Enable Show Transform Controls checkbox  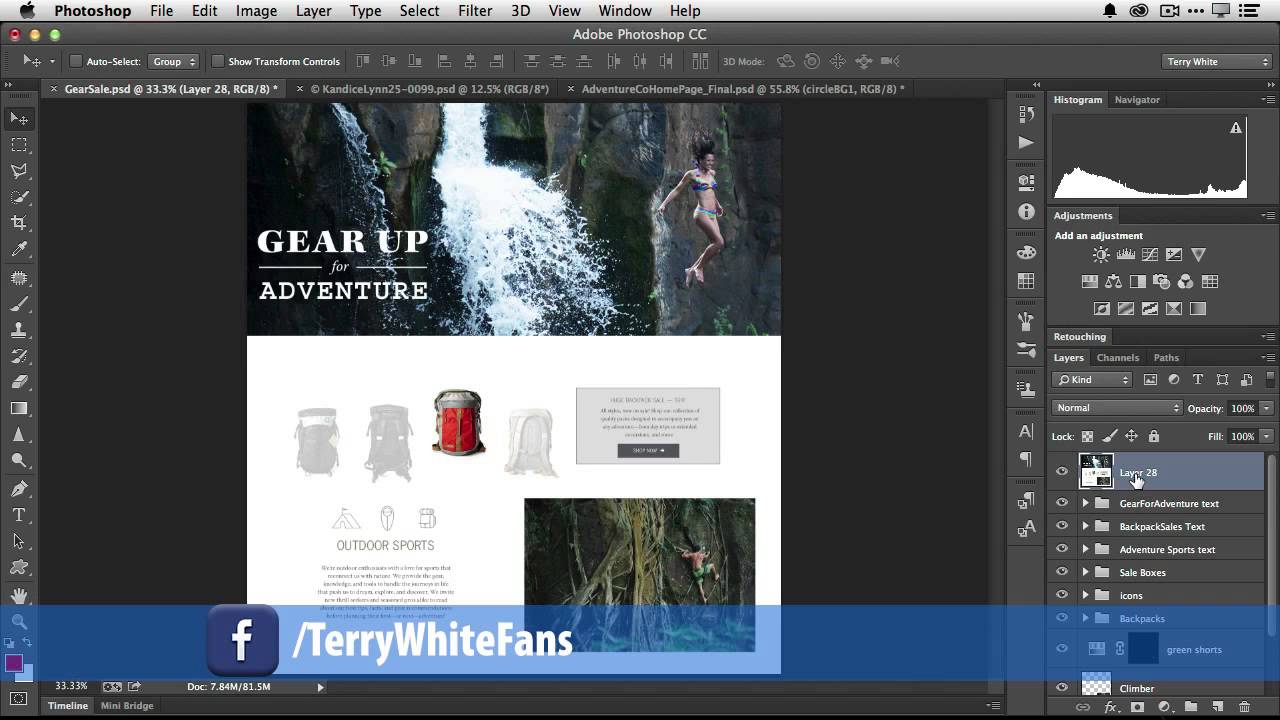coord(217,61)
